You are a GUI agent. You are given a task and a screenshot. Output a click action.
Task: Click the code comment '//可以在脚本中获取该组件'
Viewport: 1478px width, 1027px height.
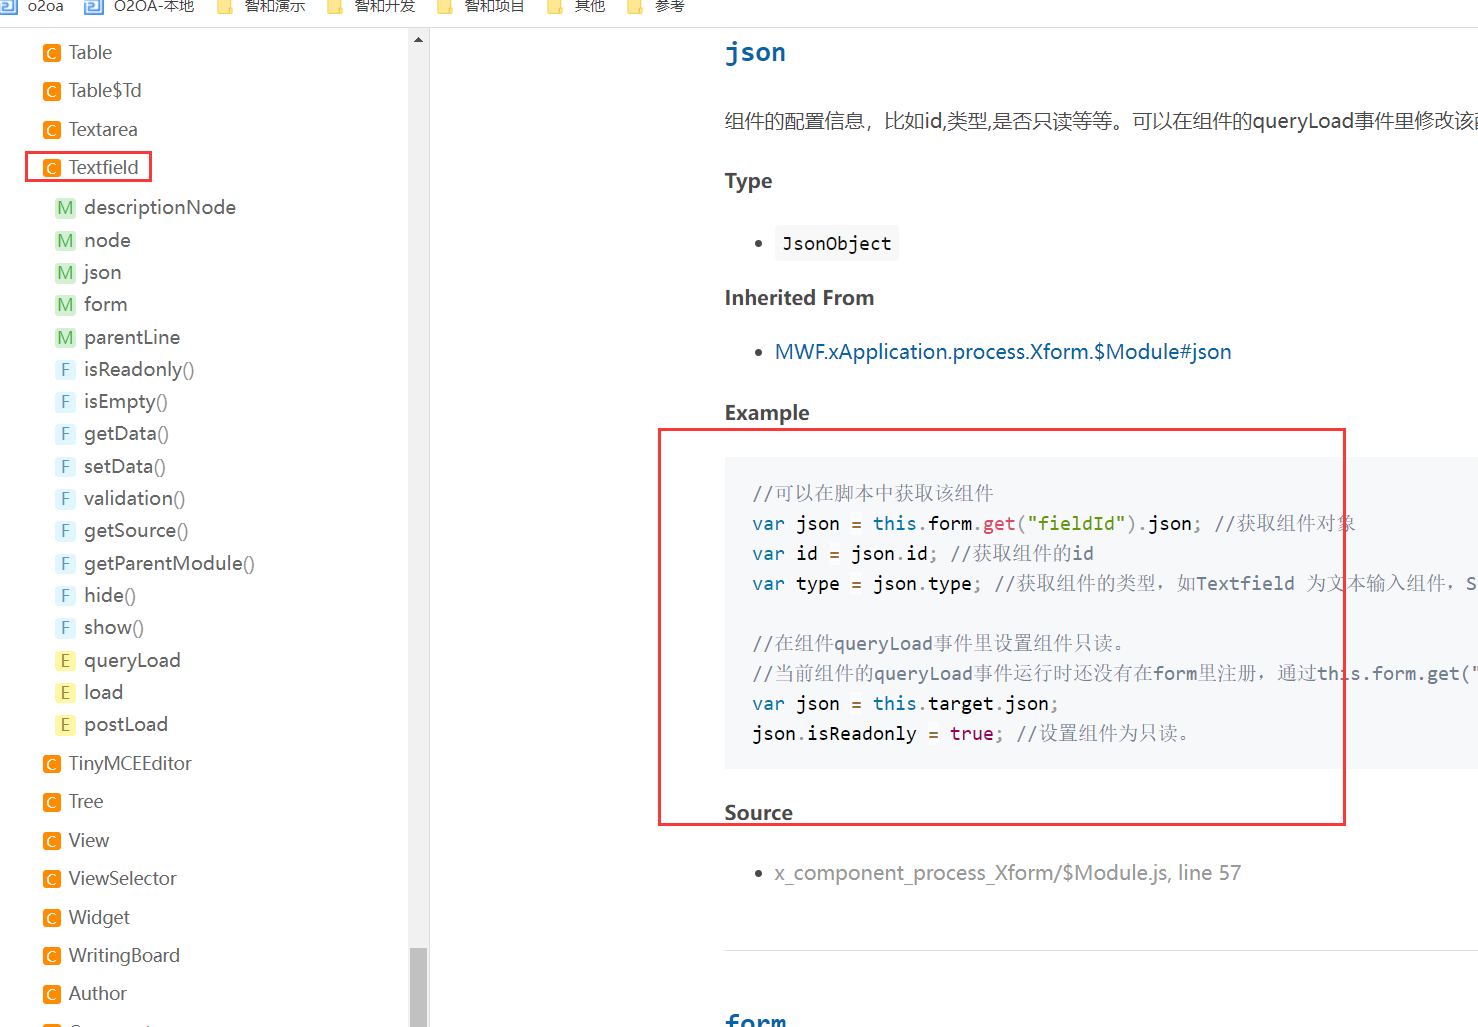[x=873, y=494]
